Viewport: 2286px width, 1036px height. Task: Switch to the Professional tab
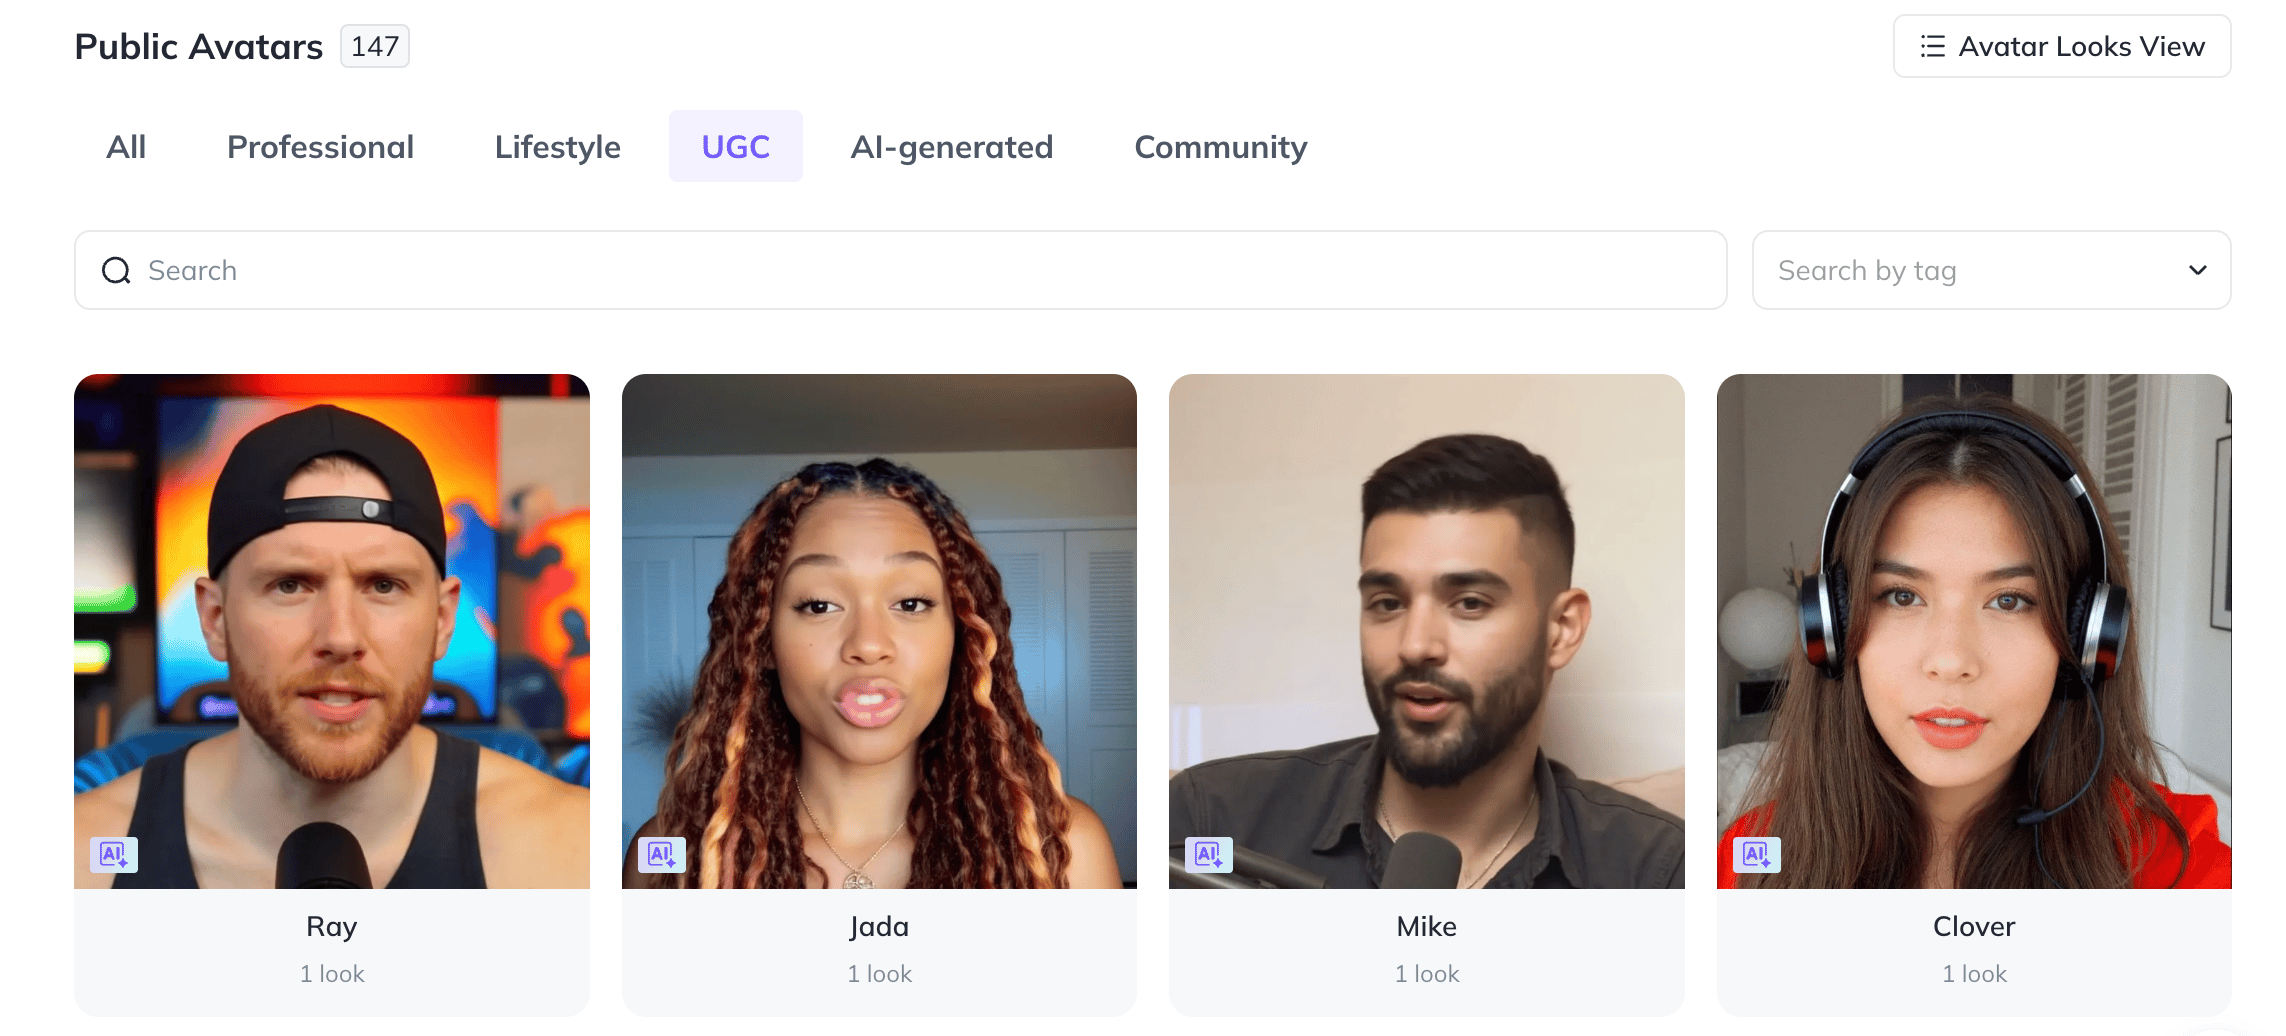(x=320, y=146)
